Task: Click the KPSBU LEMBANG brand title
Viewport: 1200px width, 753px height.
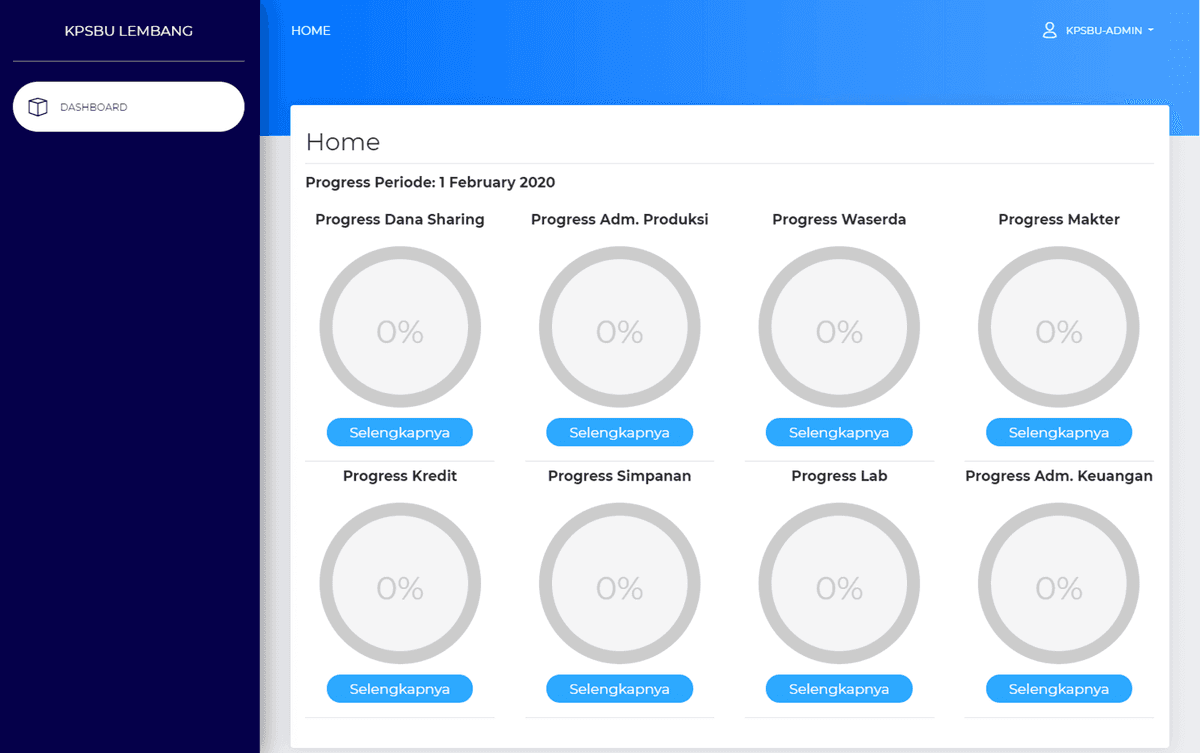Action: 129,31
